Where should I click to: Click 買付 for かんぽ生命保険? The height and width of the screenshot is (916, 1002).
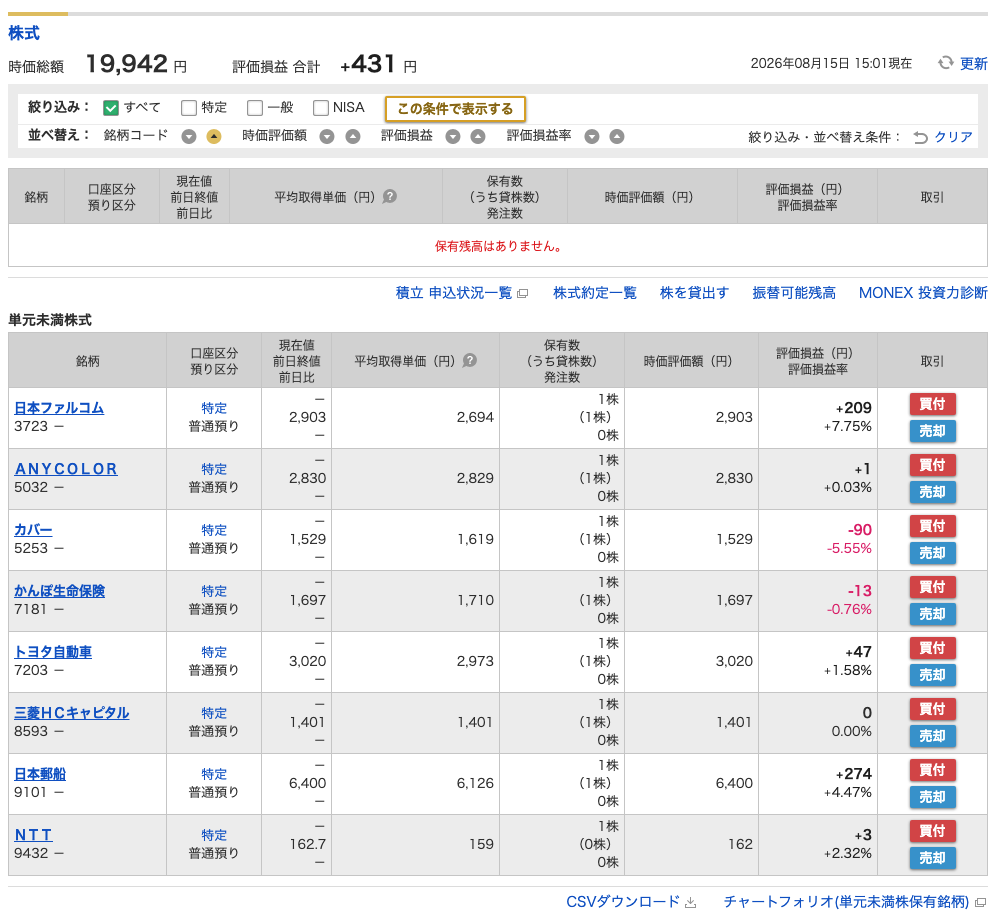(x=932, y=587)
